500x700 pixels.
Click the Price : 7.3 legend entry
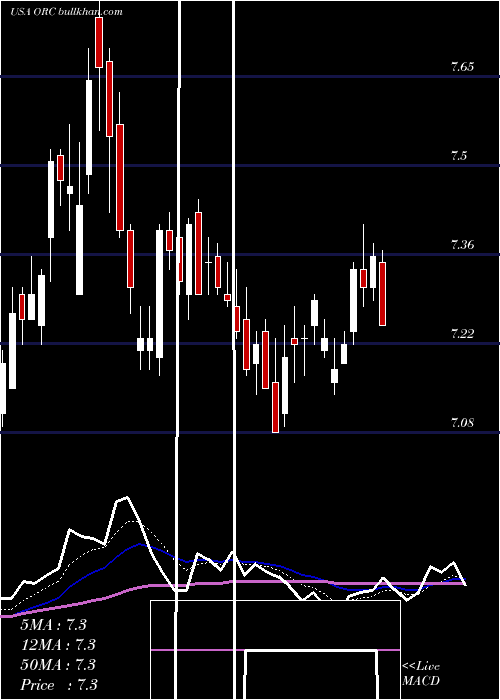pos(58,685)
